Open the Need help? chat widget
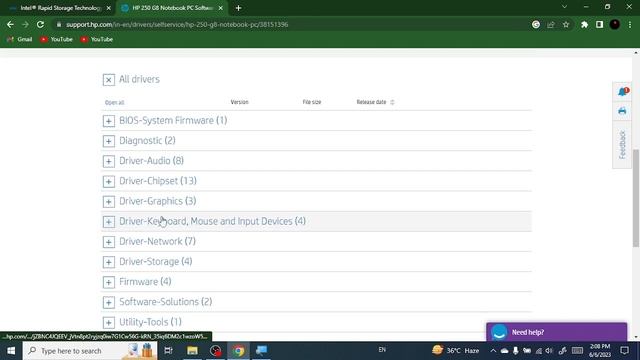This screenshot has width=640, height=360. coord(556,332)
